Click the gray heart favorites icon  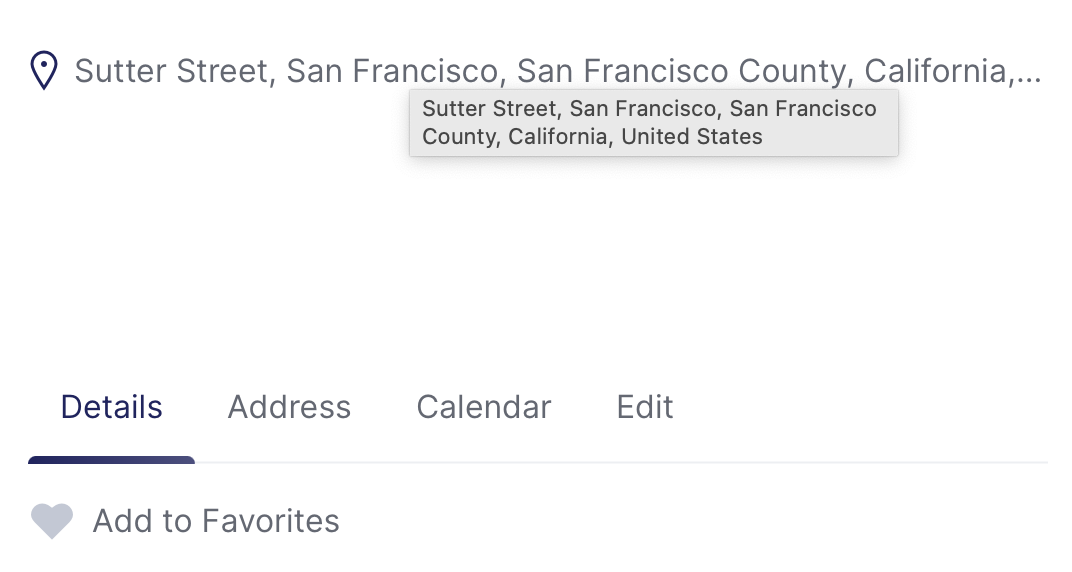click(52, 521)
